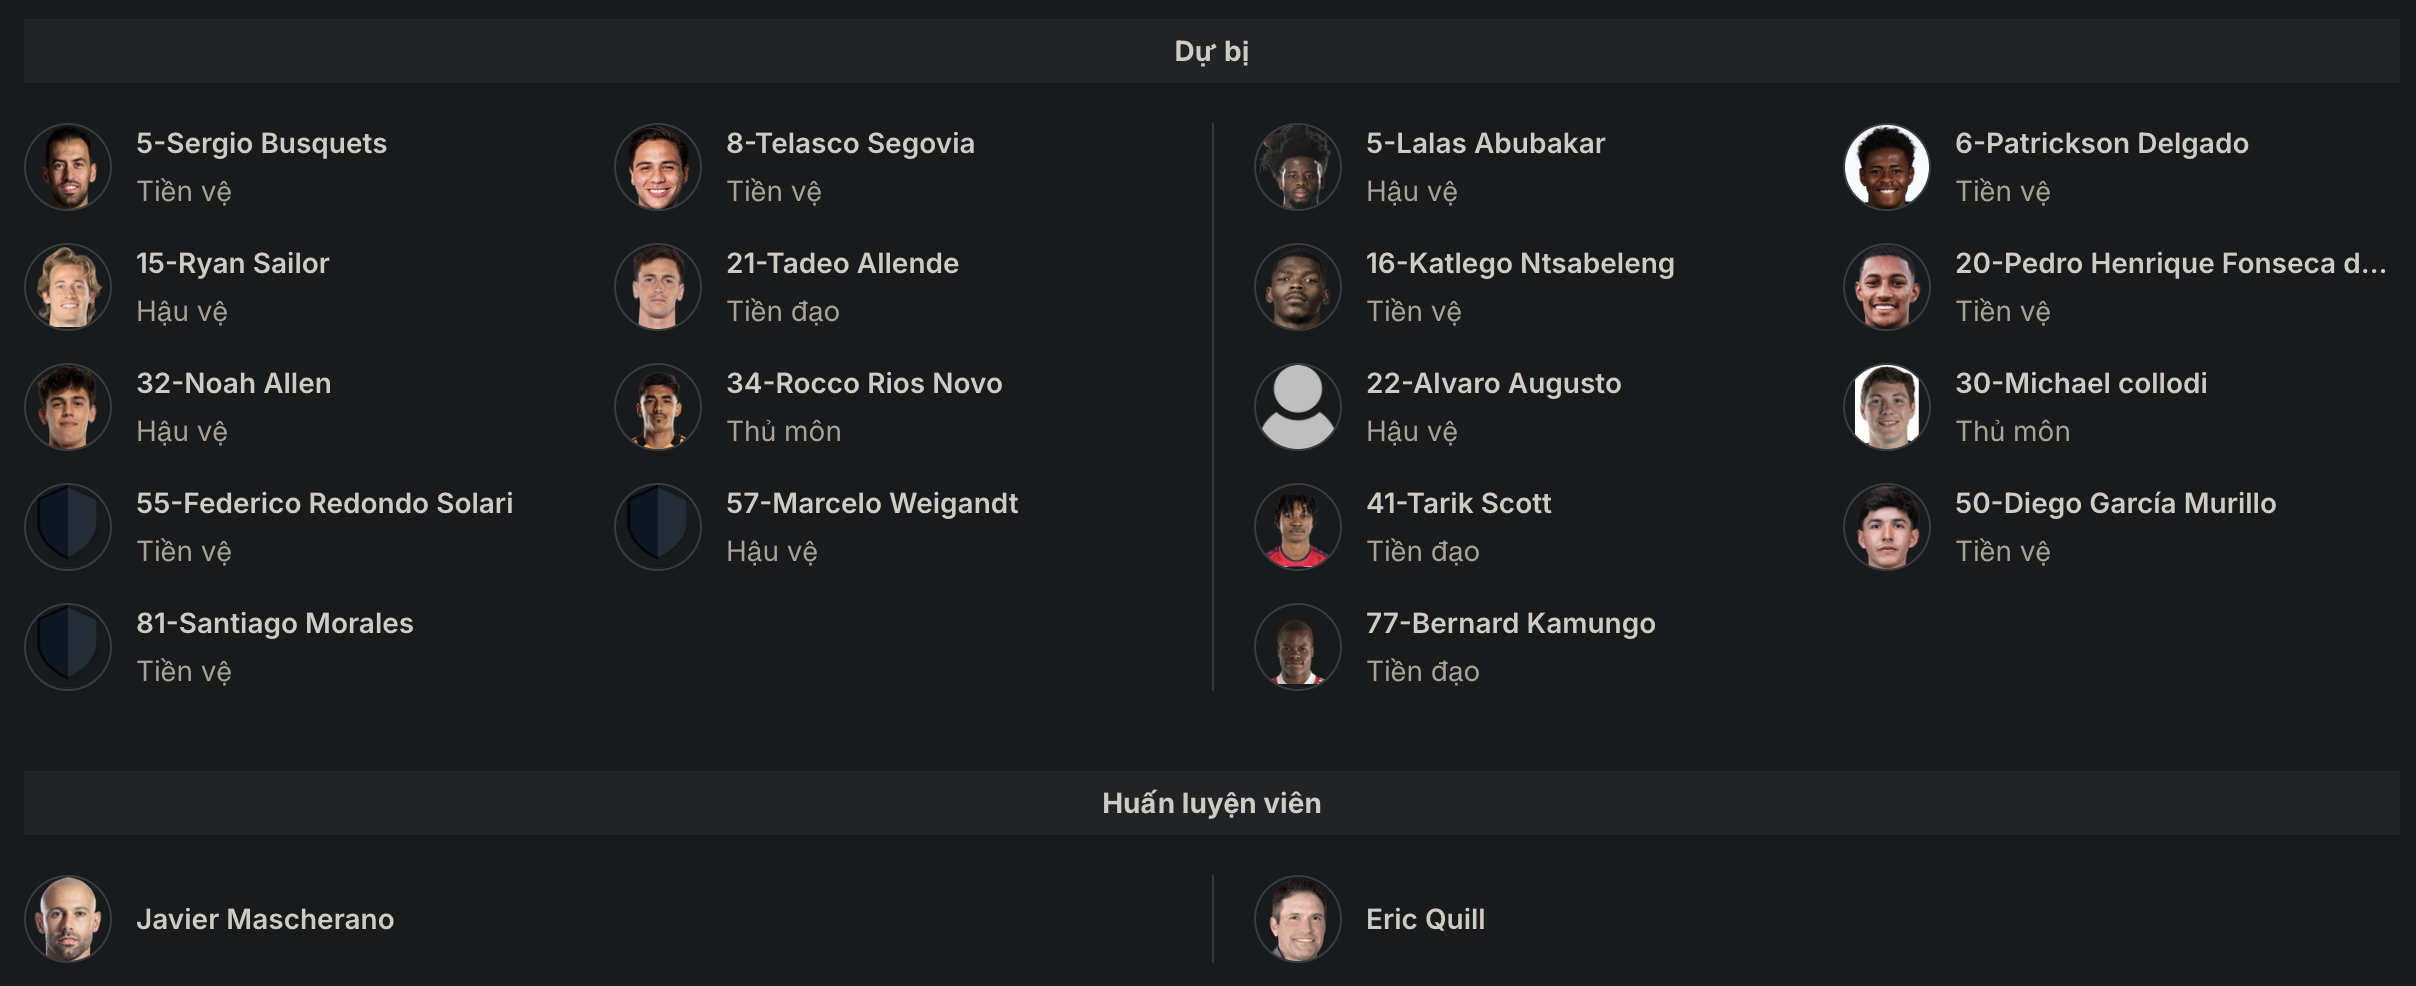This screenshot has width=2416, height=986.
Task: Open 32-Noah Allen player profile
Action: (x=233, y=383)
